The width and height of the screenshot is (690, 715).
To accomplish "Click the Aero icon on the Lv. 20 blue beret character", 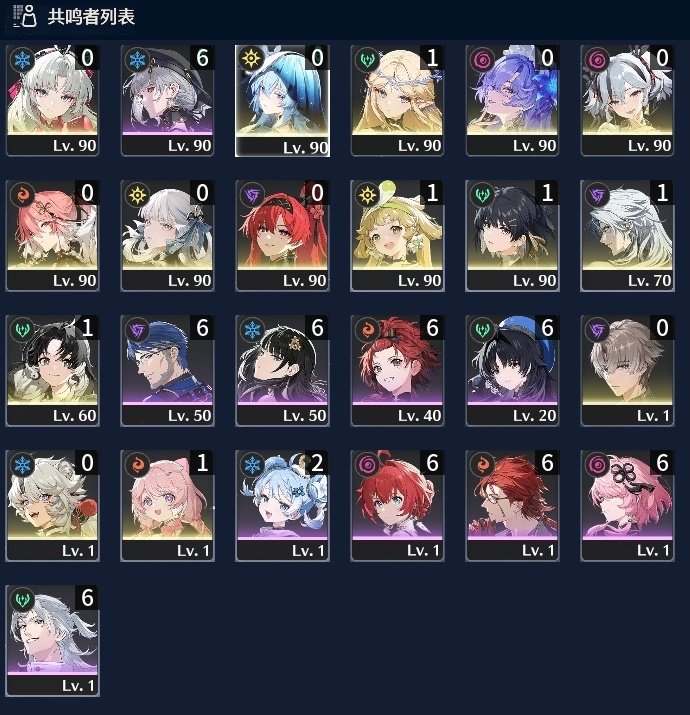I will (x=482, y=329).
